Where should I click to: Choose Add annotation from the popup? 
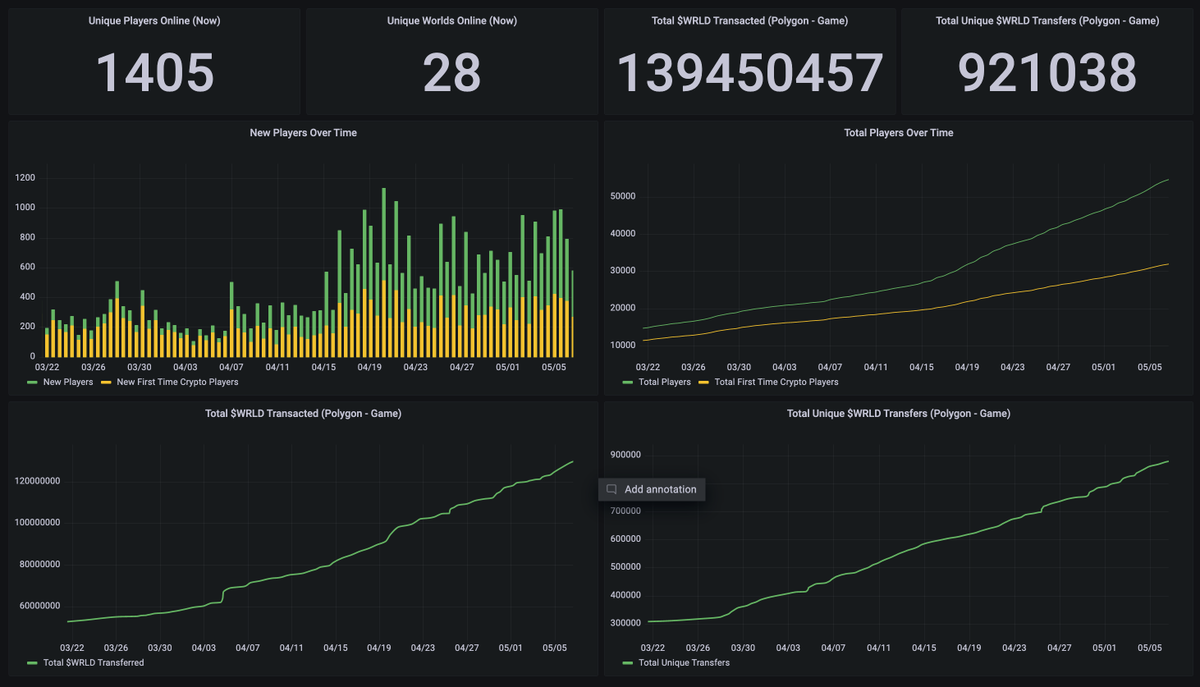(x=652, y=490)
